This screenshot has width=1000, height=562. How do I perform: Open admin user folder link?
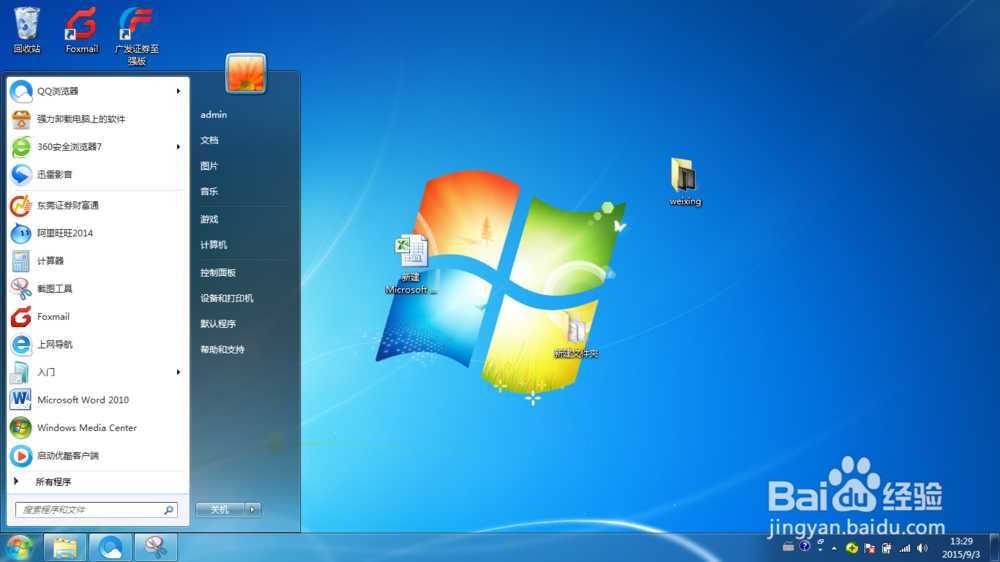pos(214,115)
